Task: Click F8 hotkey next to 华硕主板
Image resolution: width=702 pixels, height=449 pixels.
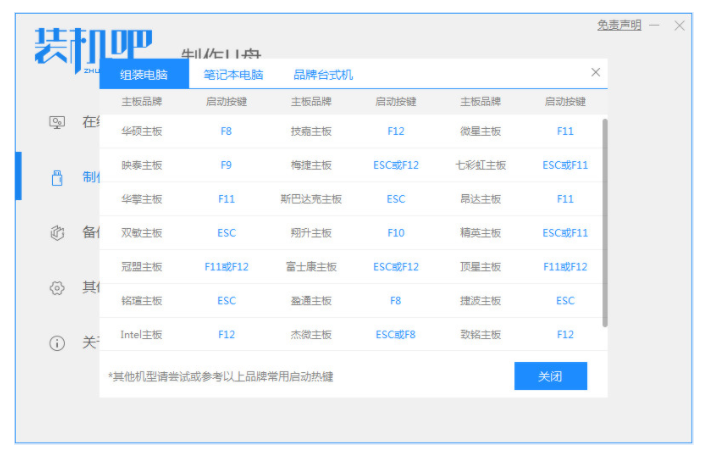Action: tap(226, 131)
